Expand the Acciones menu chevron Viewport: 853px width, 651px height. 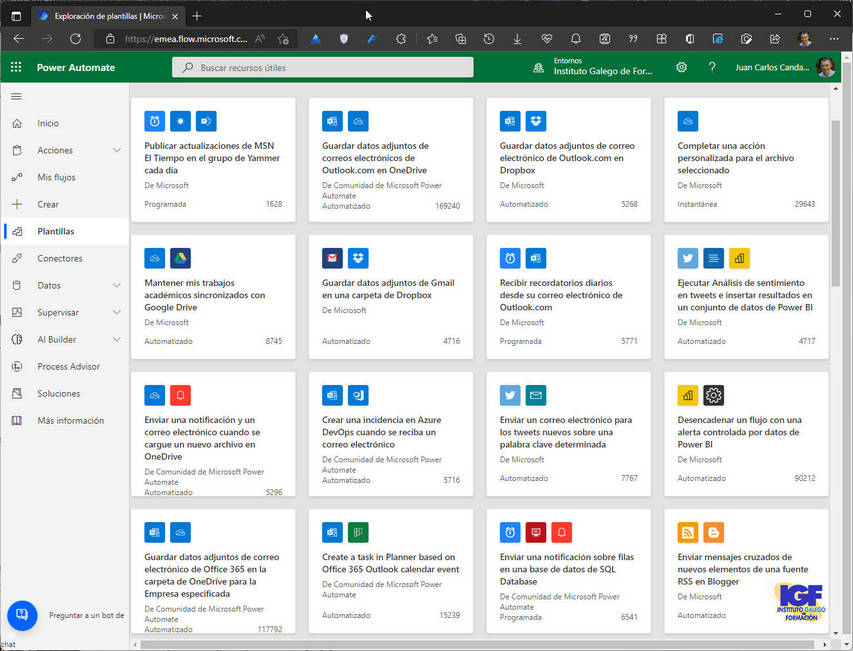(x=117, y=151)
